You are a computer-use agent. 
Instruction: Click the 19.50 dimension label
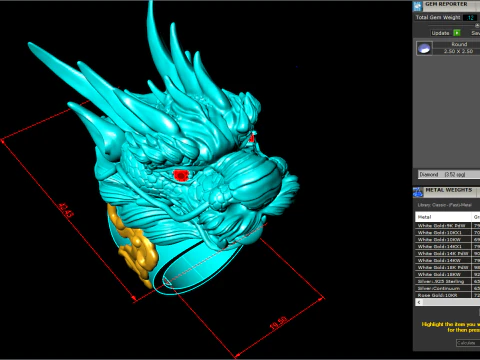coord(278,323)
